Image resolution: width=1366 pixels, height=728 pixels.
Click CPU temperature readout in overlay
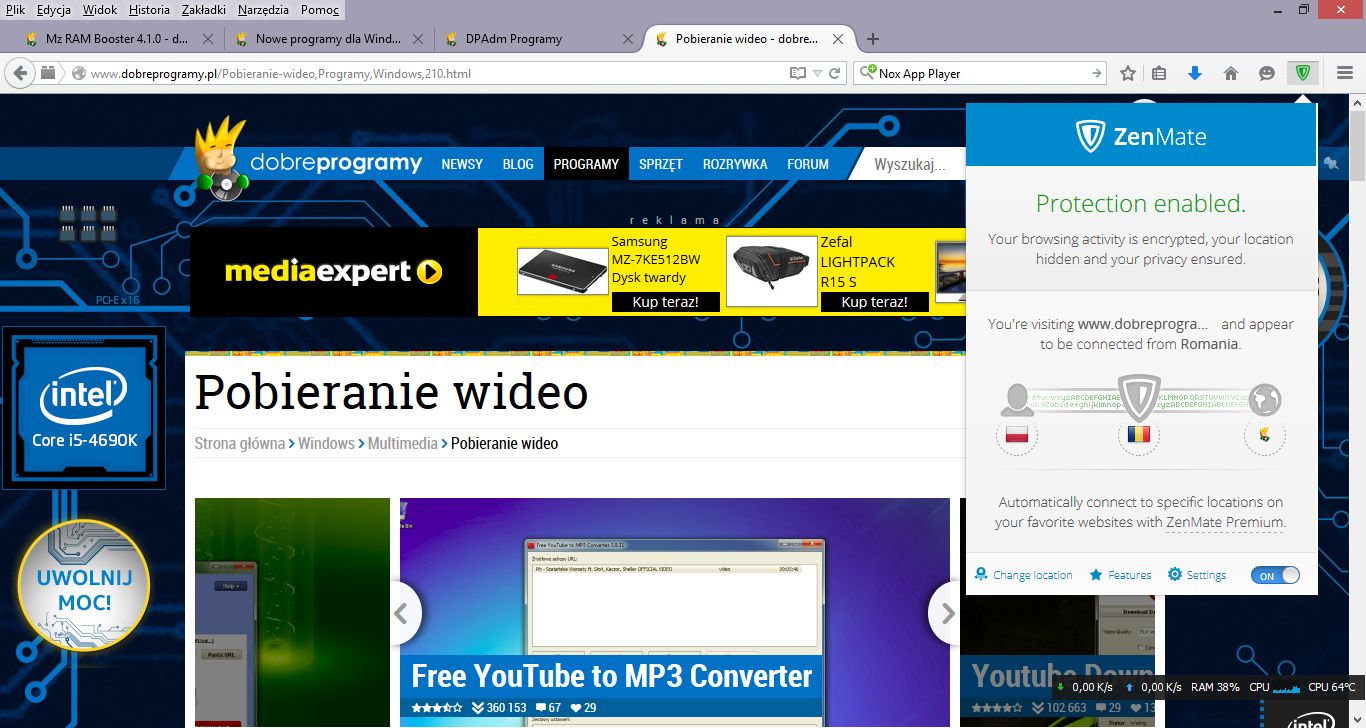pos(1331,687)
